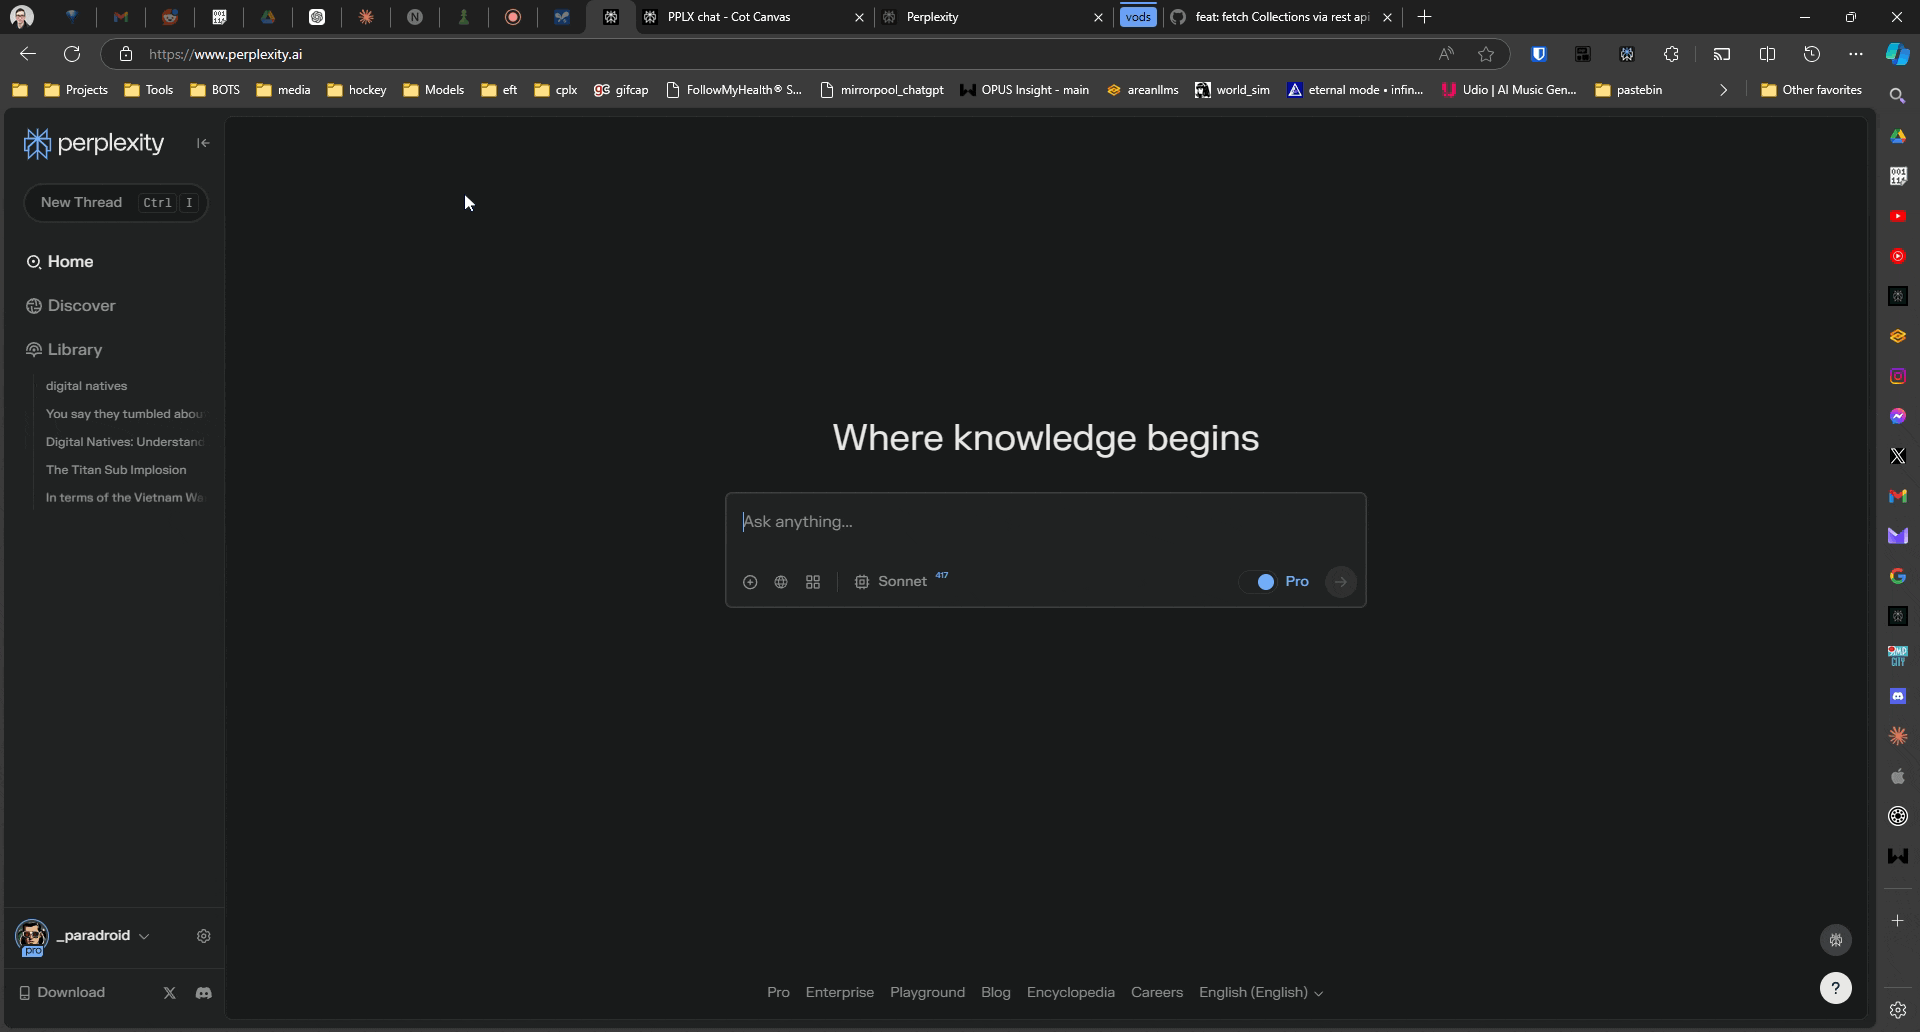Submit query with the arrow button
Screen dimensions: 1920x1032
pos(1341,582)
